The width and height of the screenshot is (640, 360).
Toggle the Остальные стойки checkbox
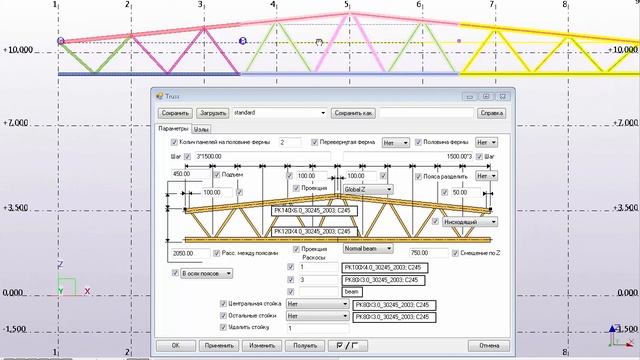coord(223,316)
